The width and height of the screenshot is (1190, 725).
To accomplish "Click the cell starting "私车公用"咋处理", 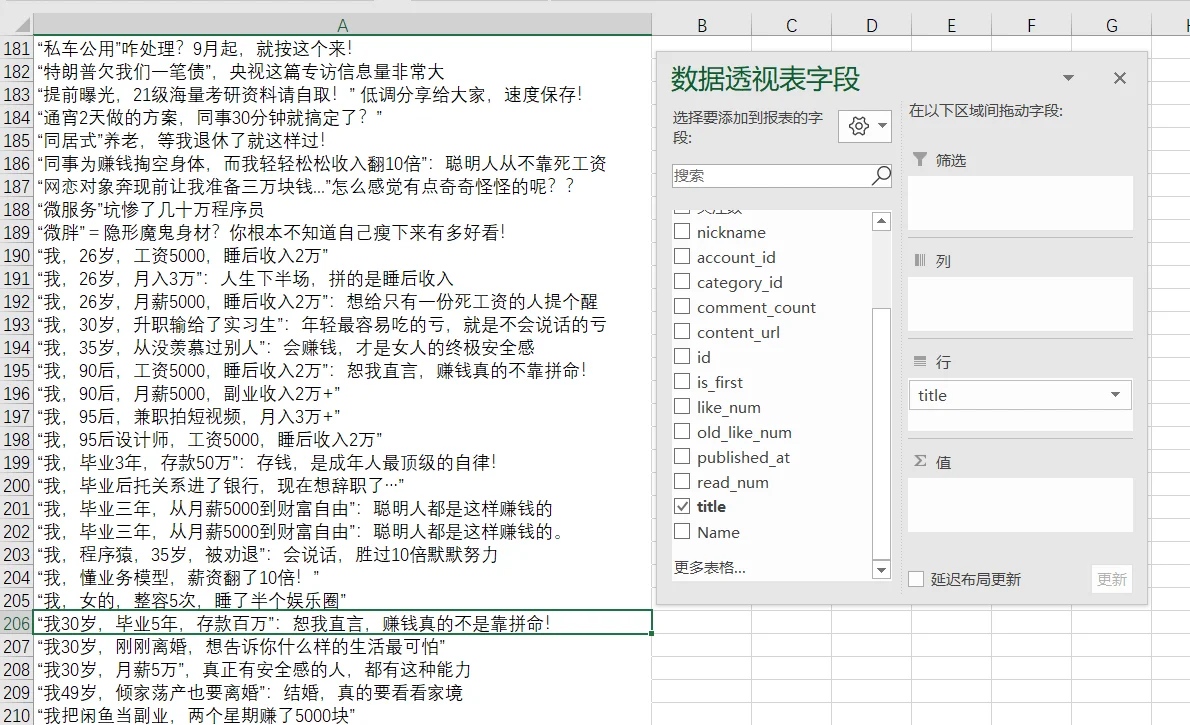I will 342,49.
